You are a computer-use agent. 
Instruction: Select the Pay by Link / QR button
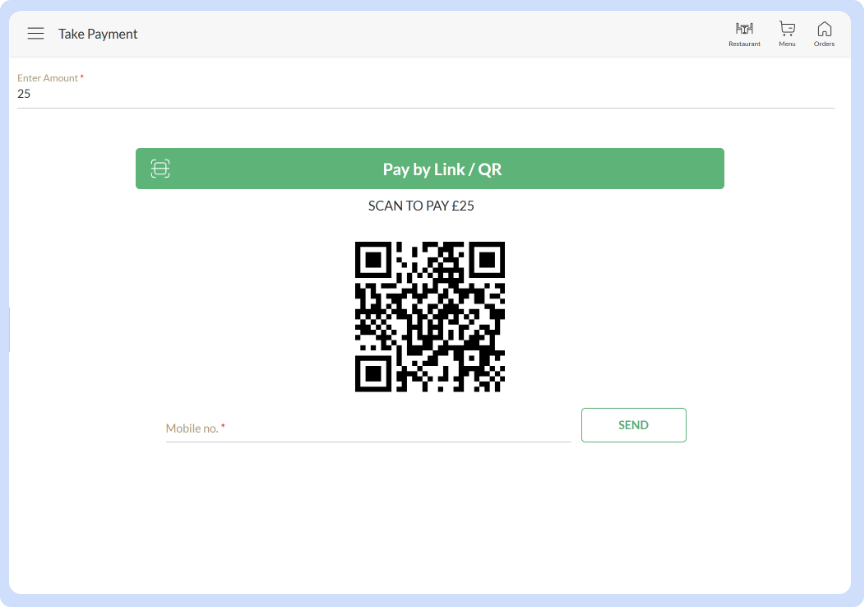coord(430,169)
